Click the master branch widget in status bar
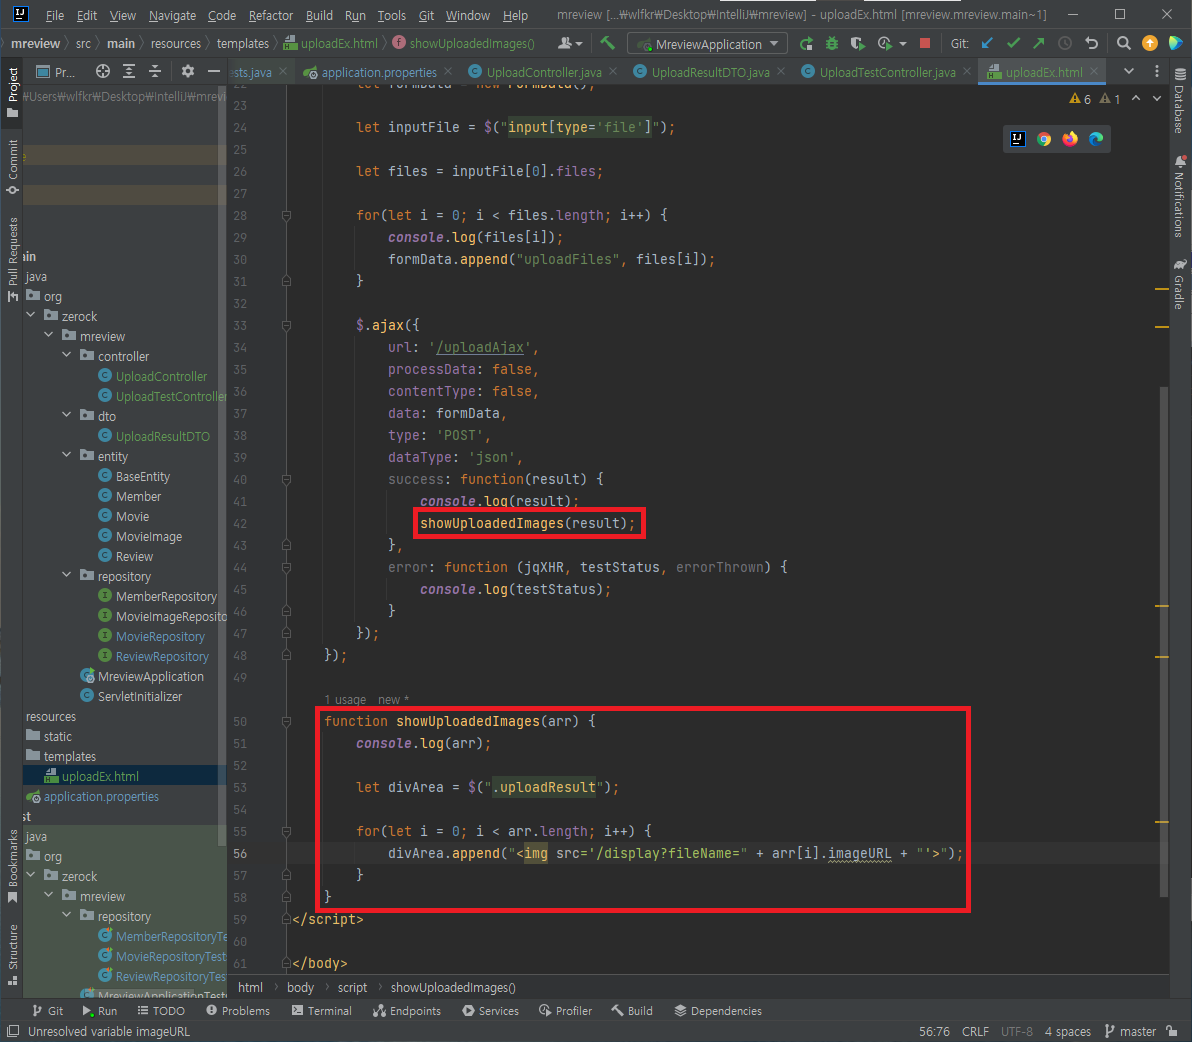The image size is (1192, 1042). click(x=1130, y=1031)
